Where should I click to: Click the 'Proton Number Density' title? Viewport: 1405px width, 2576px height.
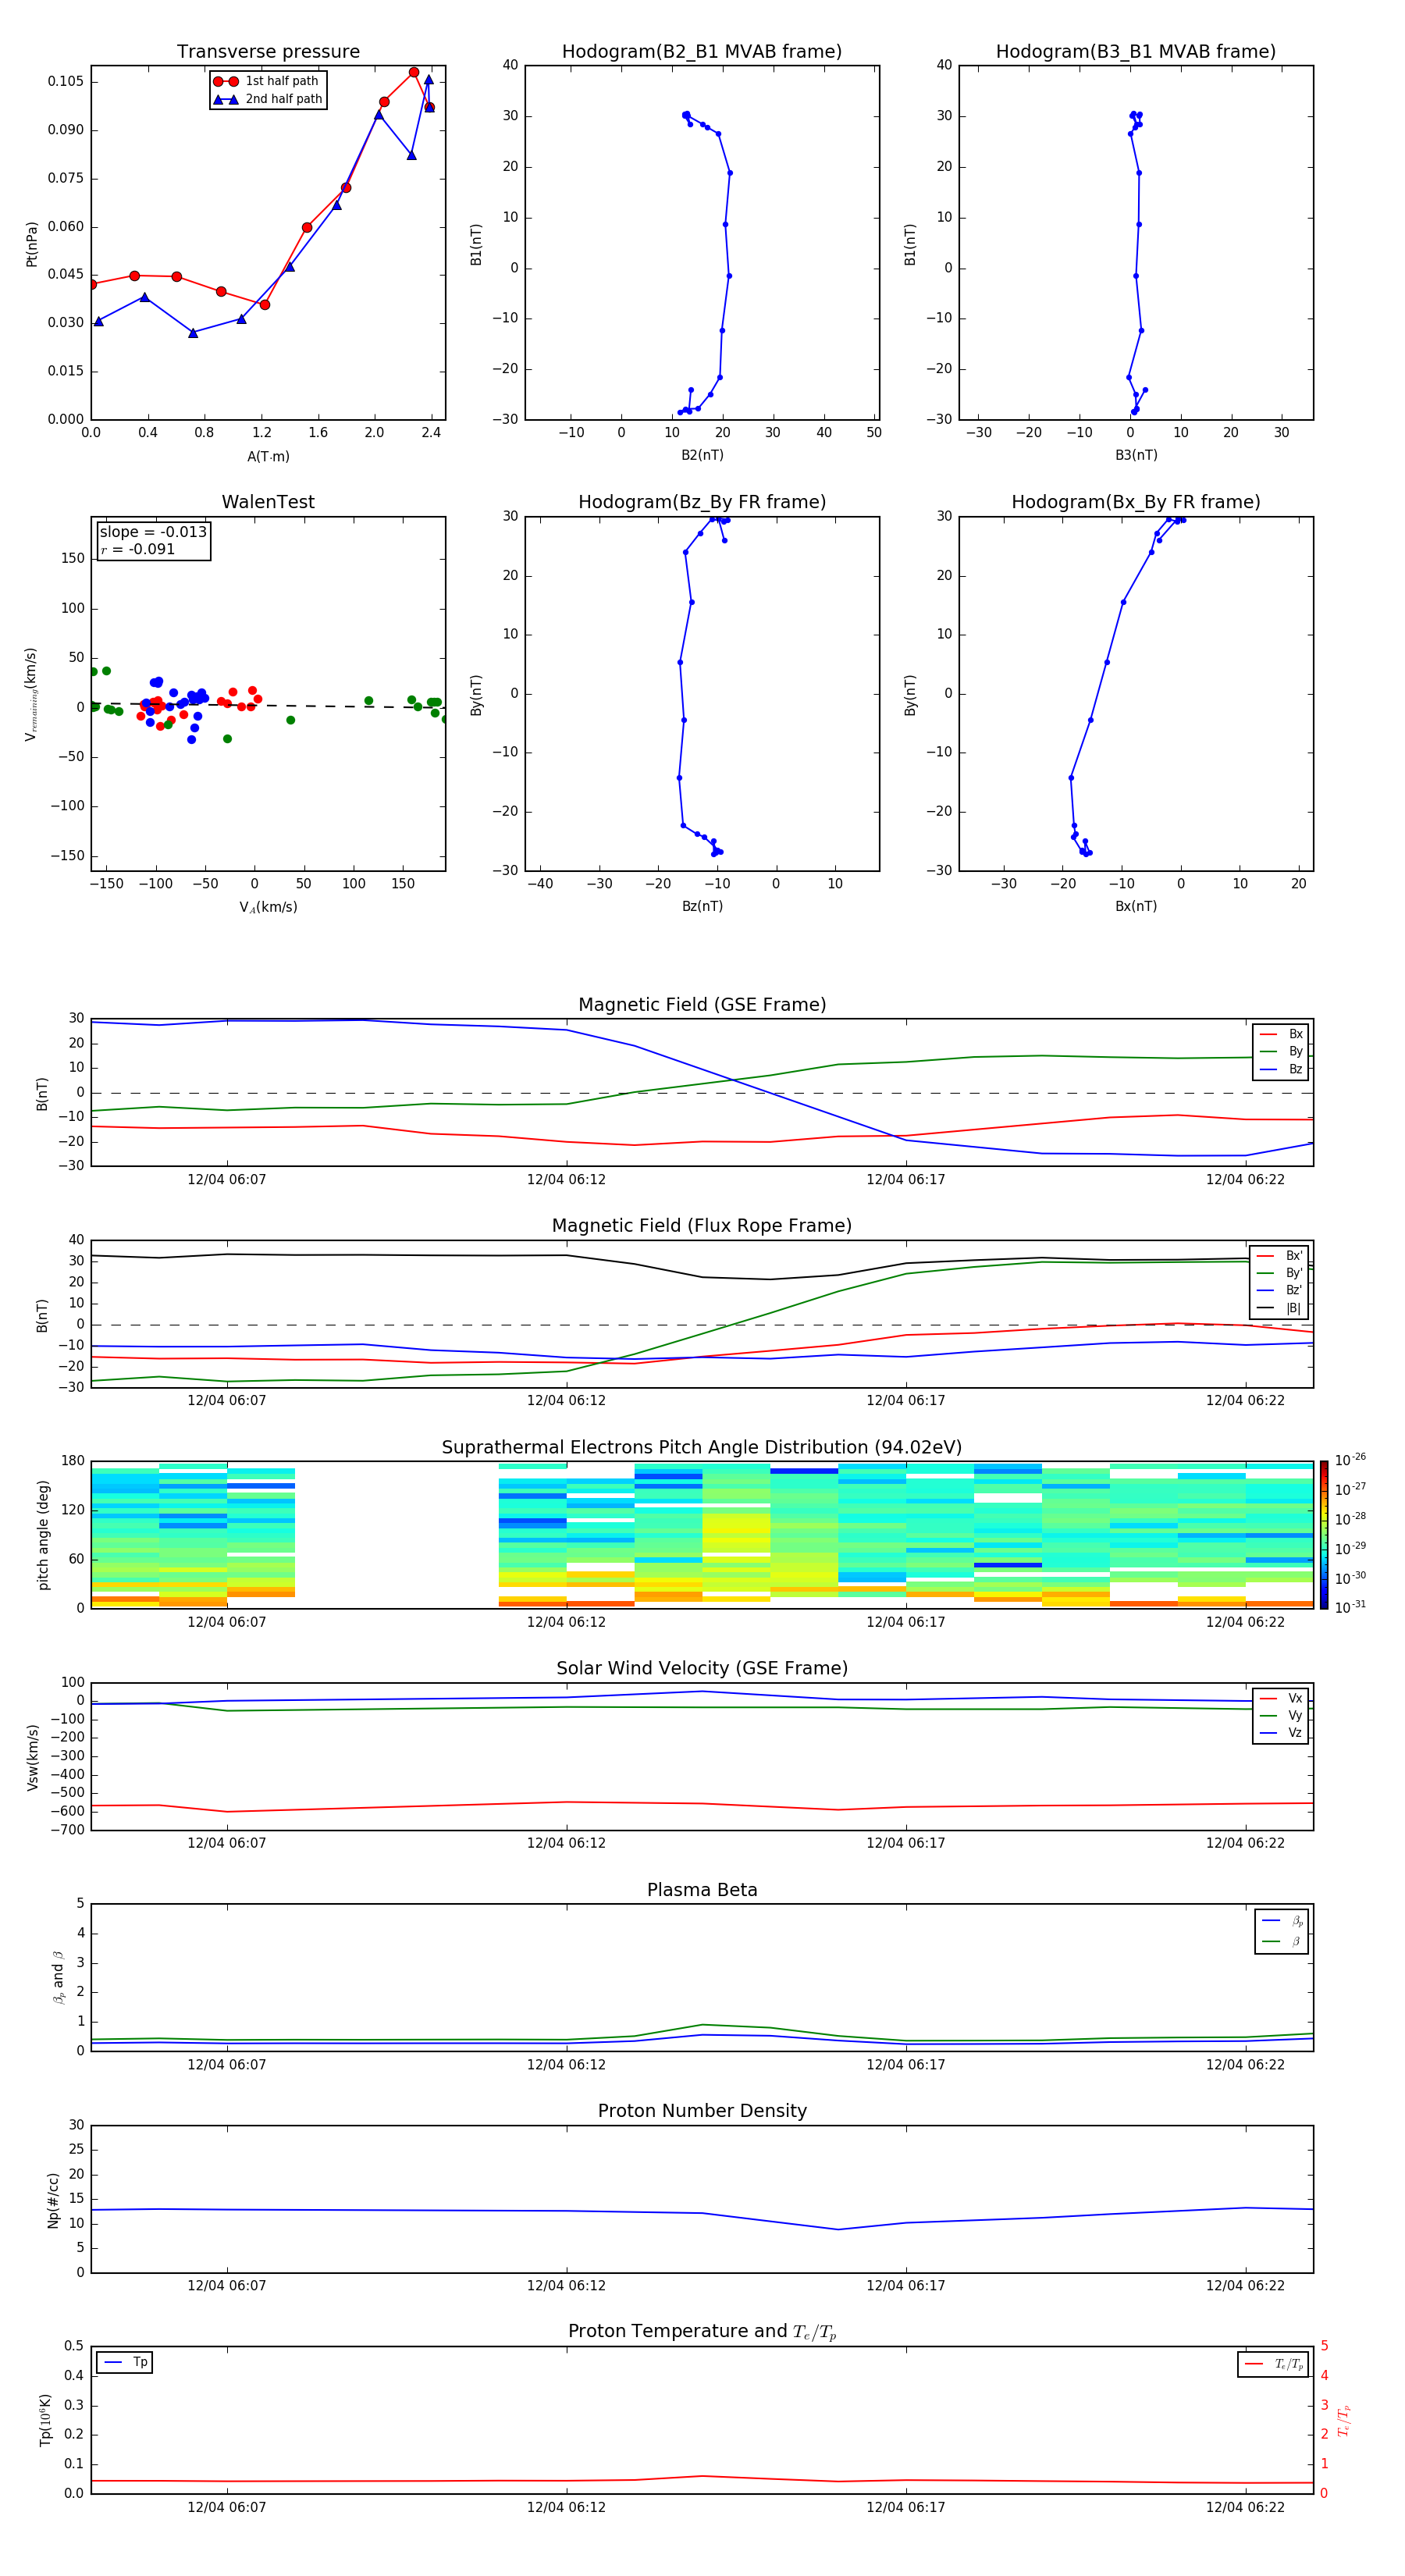coord(702,2111)
